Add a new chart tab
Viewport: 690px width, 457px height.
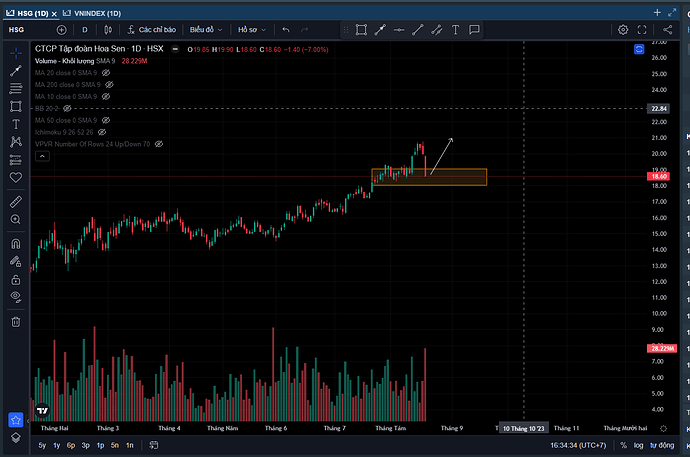coord(657,13)
